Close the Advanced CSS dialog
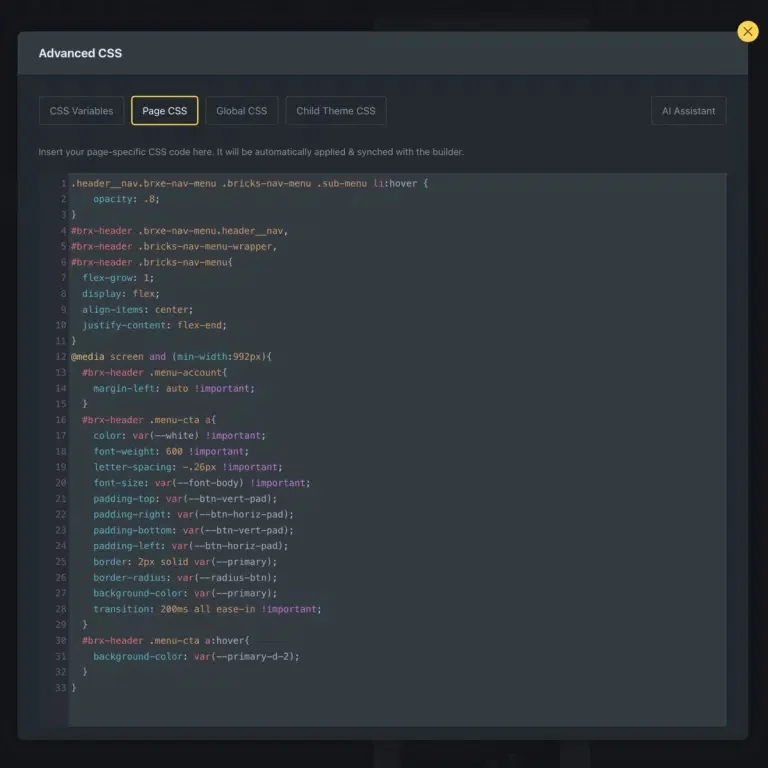 pos(747,32)
